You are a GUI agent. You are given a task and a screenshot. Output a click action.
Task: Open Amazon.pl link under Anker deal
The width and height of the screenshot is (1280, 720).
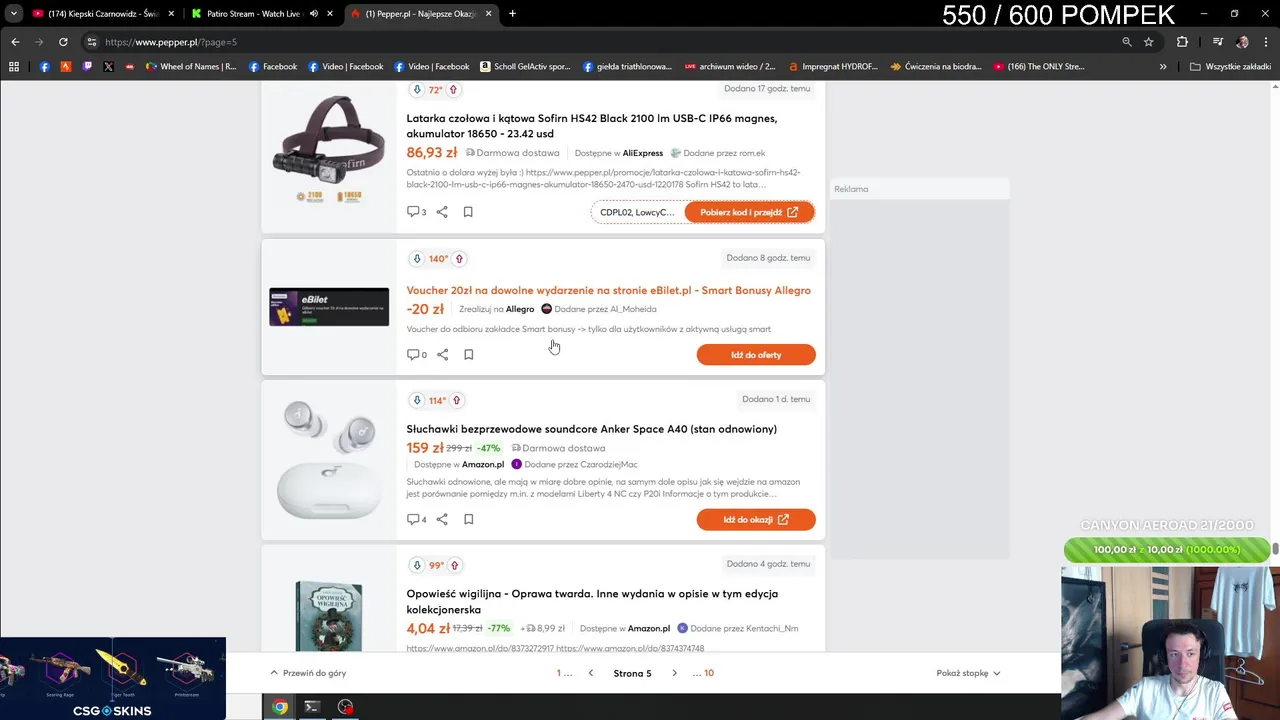coord(483,465)
